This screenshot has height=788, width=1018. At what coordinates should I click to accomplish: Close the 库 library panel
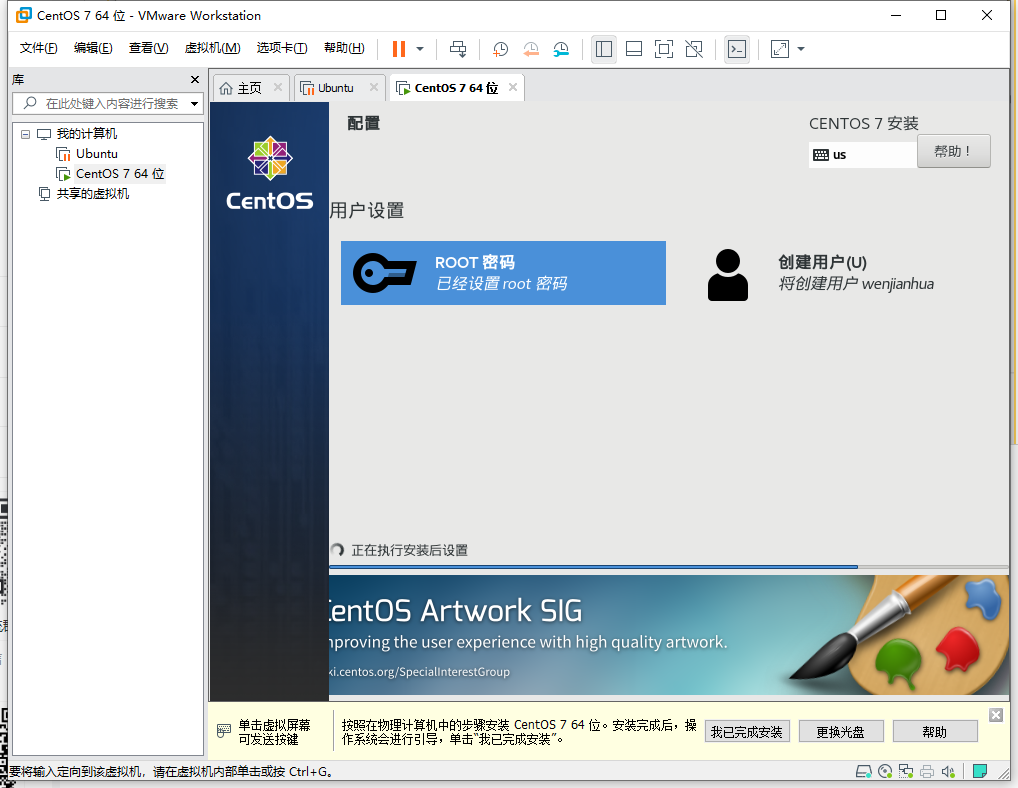pos(195,79)
